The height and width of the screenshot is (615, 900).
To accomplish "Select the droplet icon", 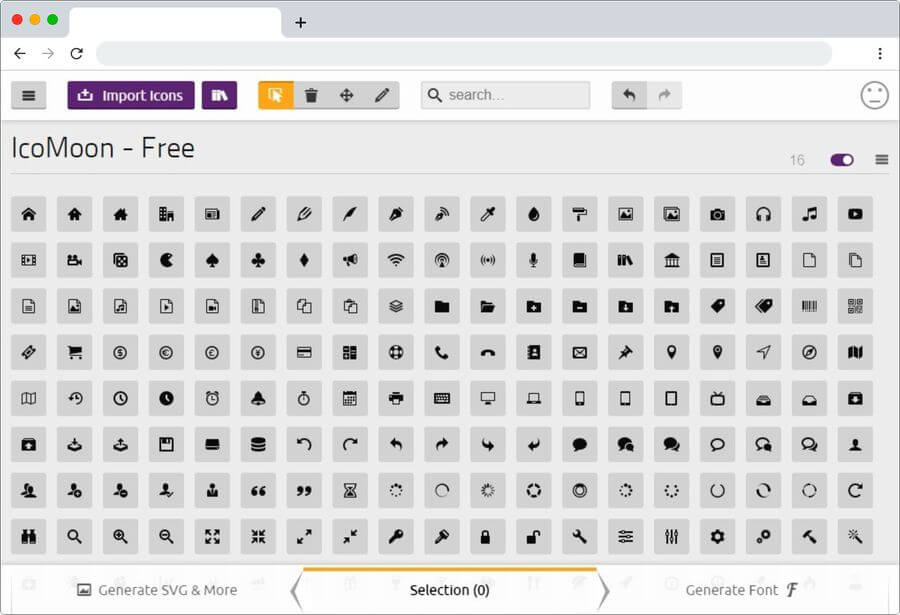I will click(x=534, y=214).
